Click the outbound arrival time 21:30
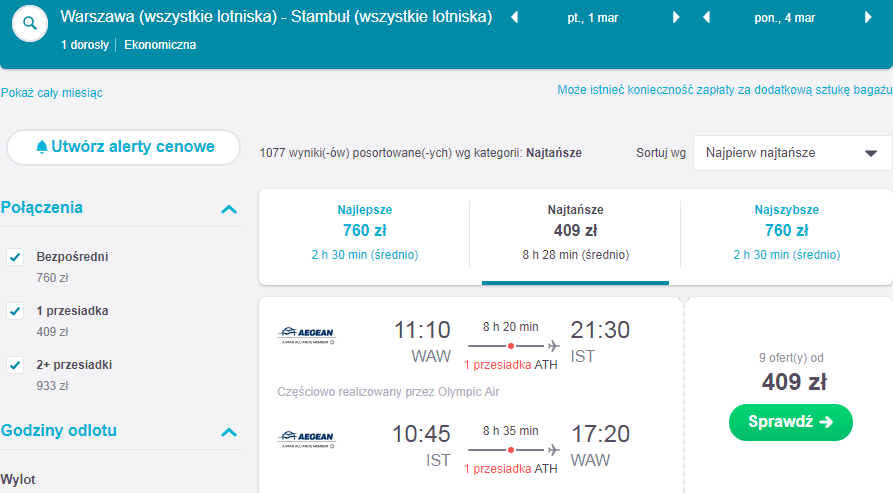The height and width of the screenshot is (493, 893). [x=600, y=330]
